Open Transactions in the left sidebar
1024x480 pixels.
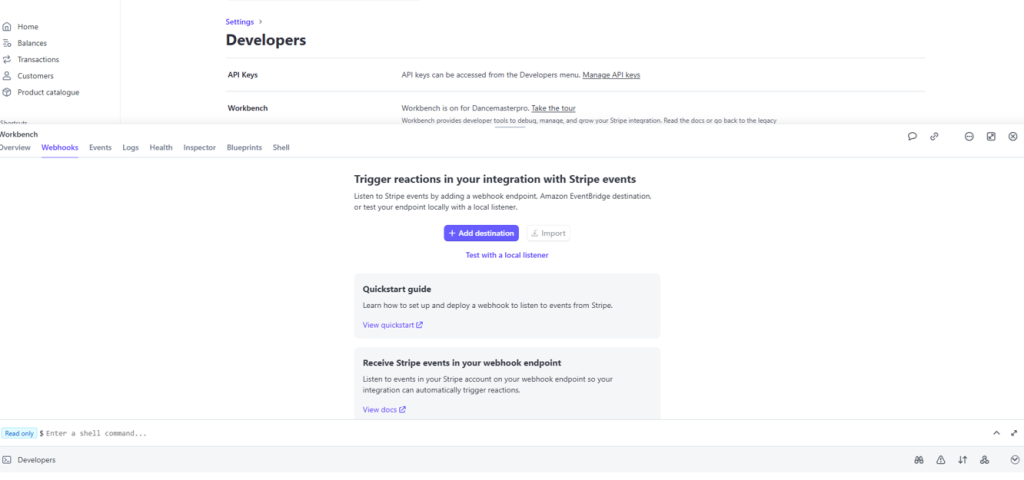(38, 60)
